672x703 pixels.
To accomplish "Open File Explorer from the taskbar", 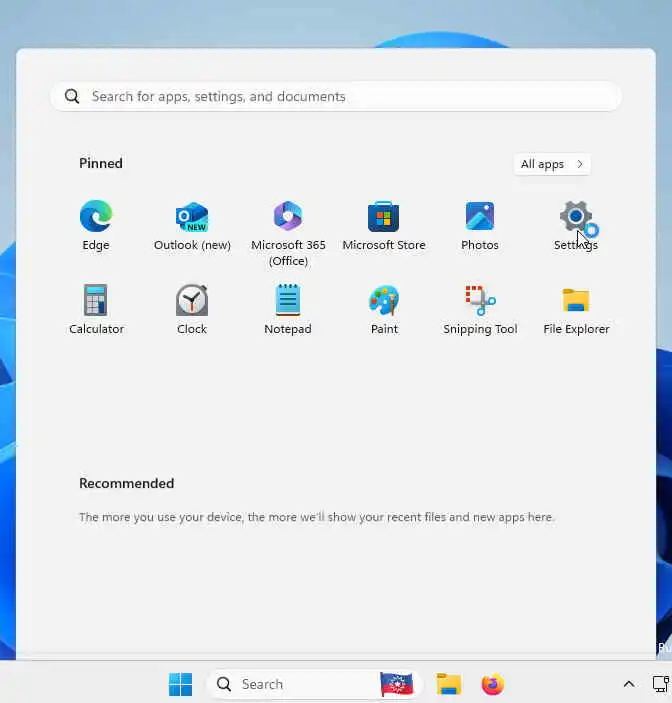I will (x=449, y=684).
